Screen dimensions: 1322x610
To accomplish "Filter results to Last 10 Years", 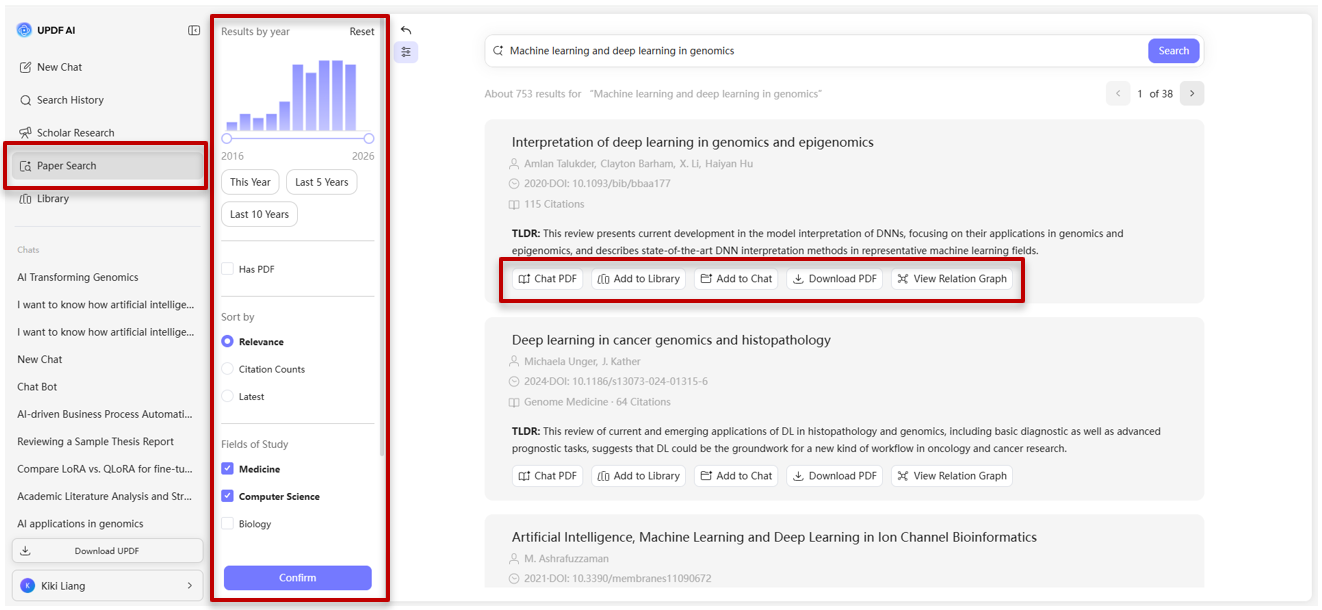I will pos(259,214).
